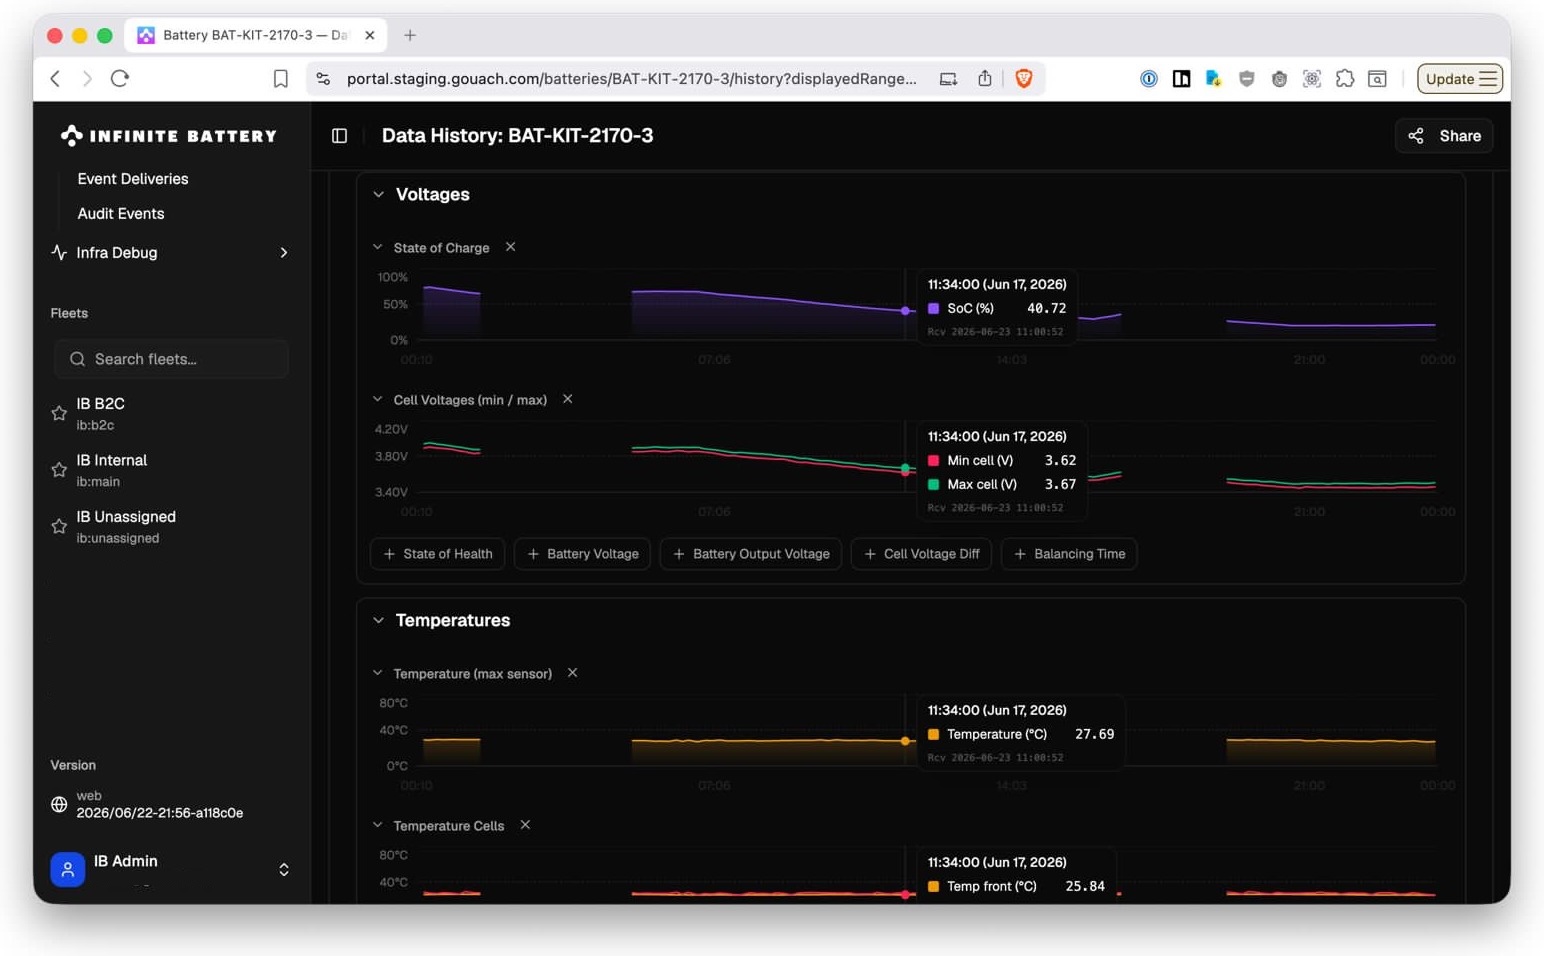Add the State of Health chart
The image size is (1544, 956).
(x=437, y=554)
